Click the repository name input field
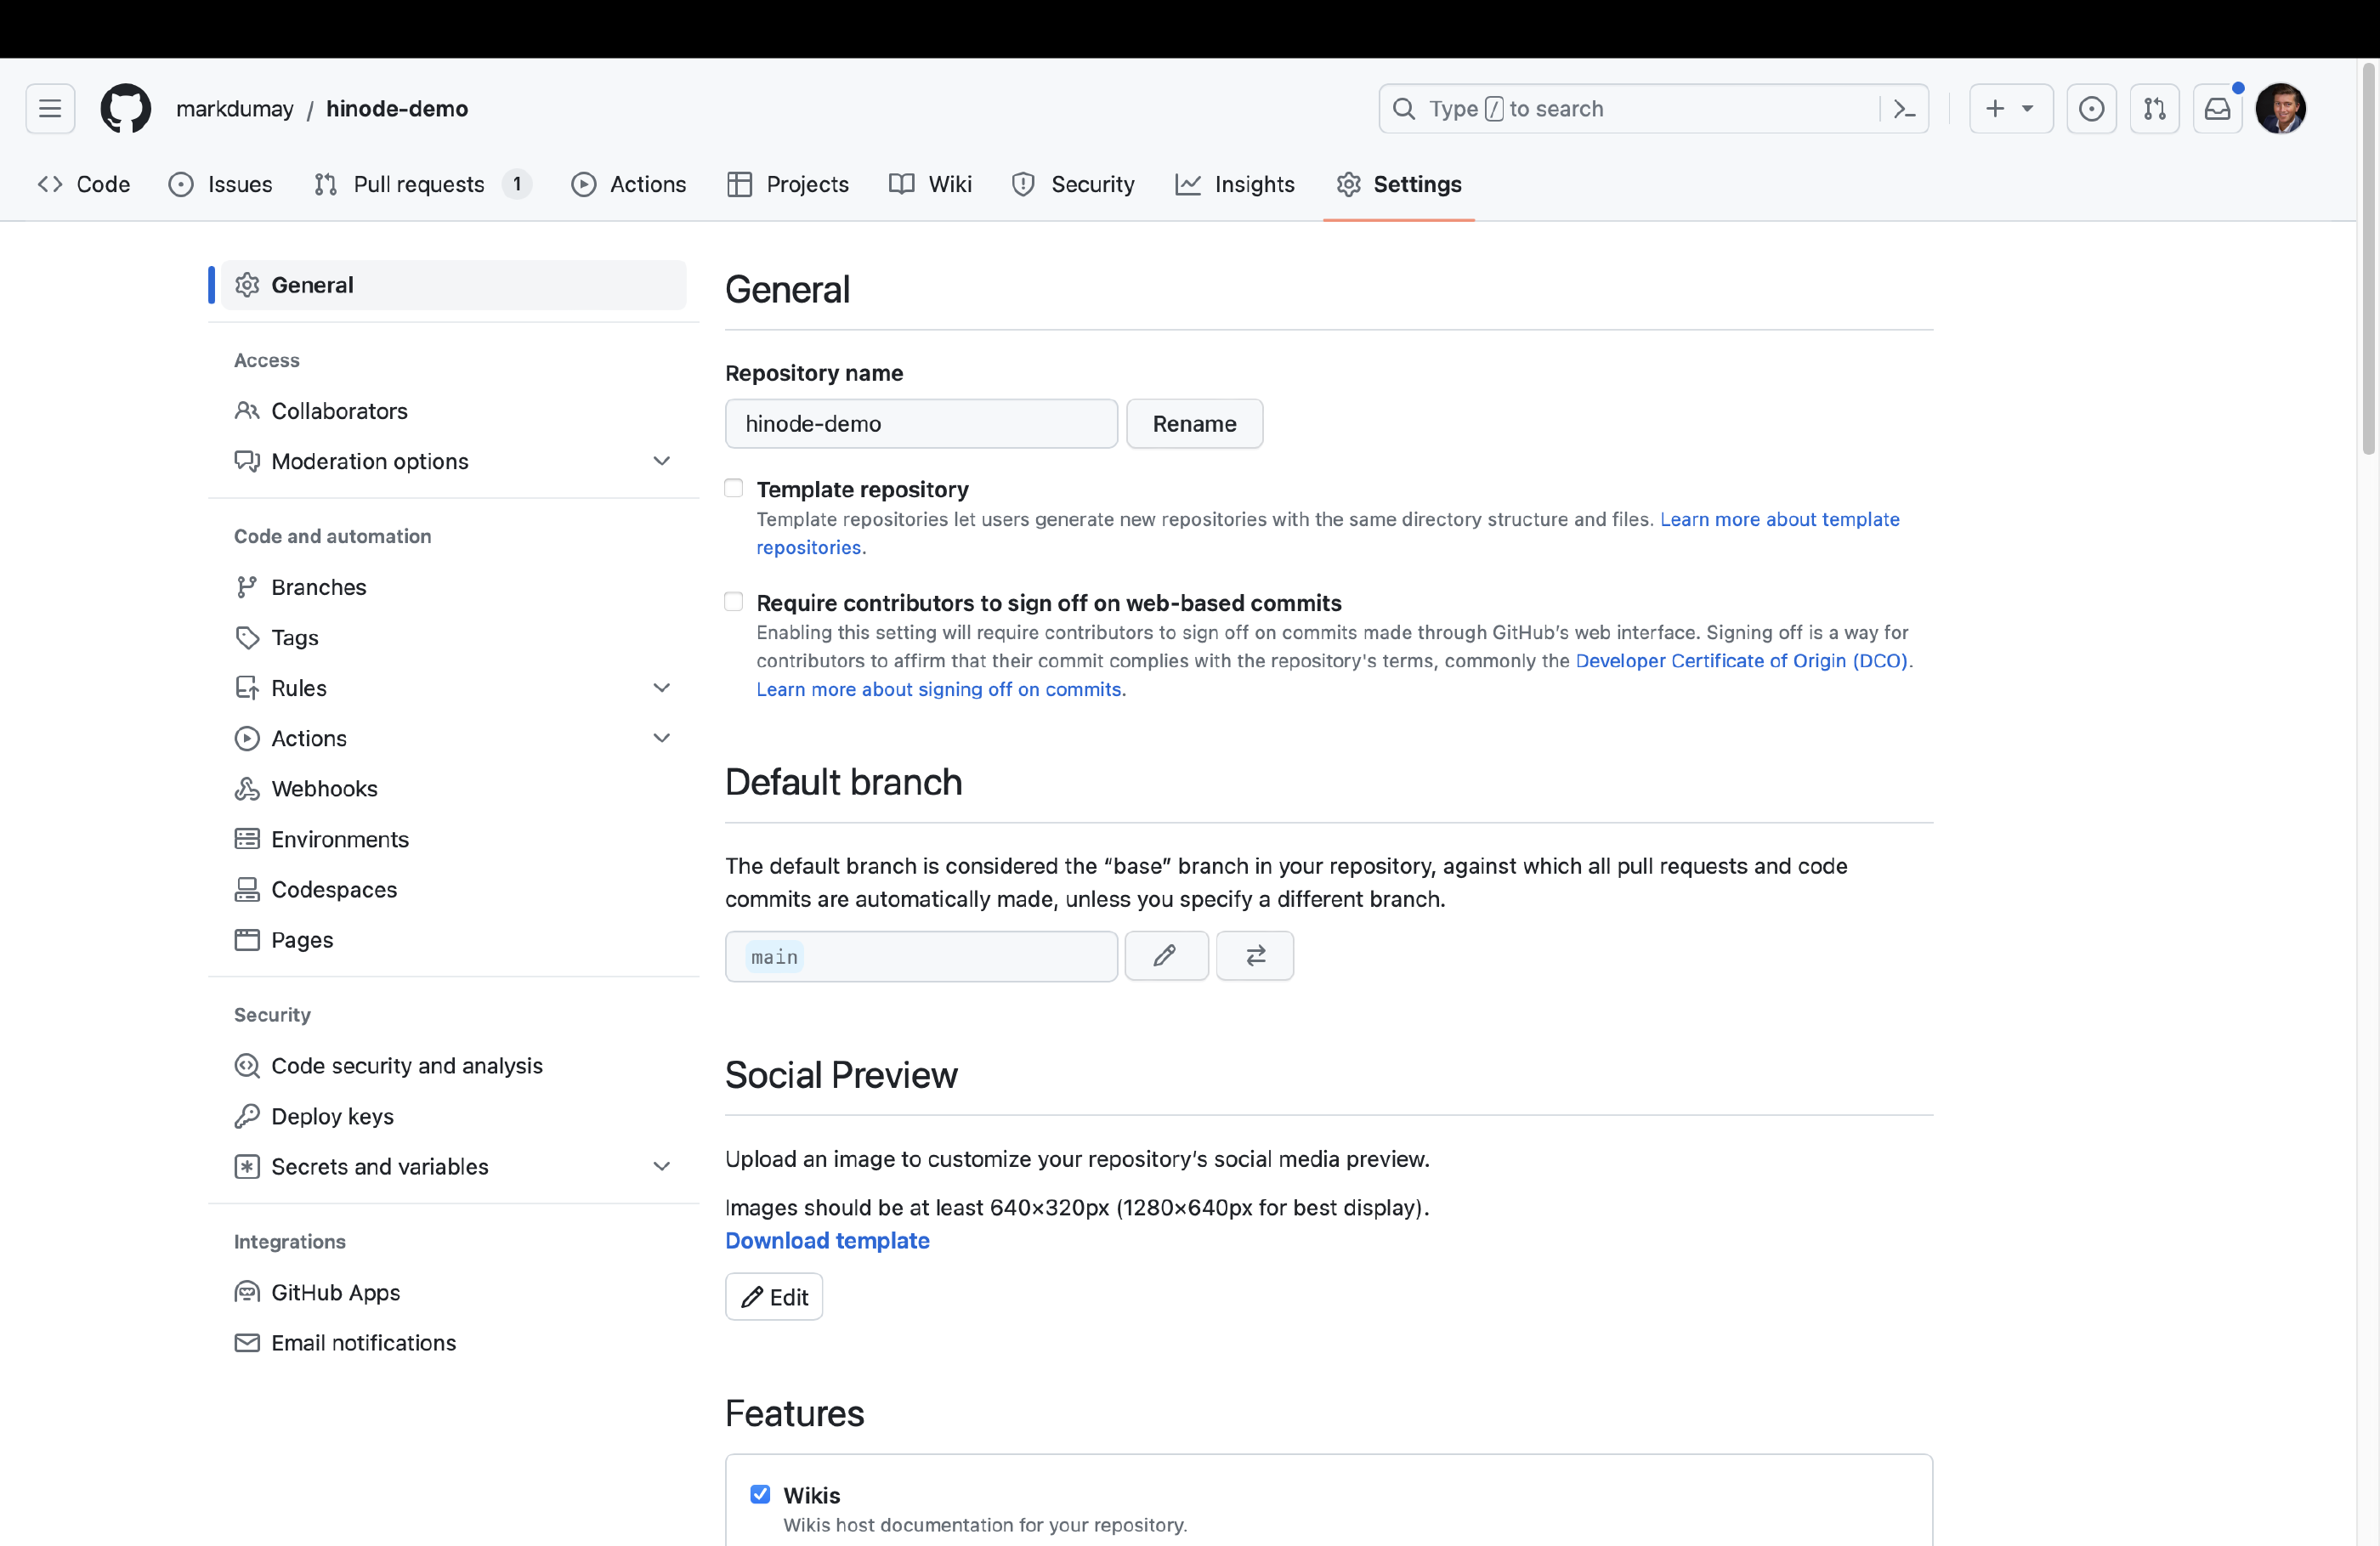 [x=921, y=423]
